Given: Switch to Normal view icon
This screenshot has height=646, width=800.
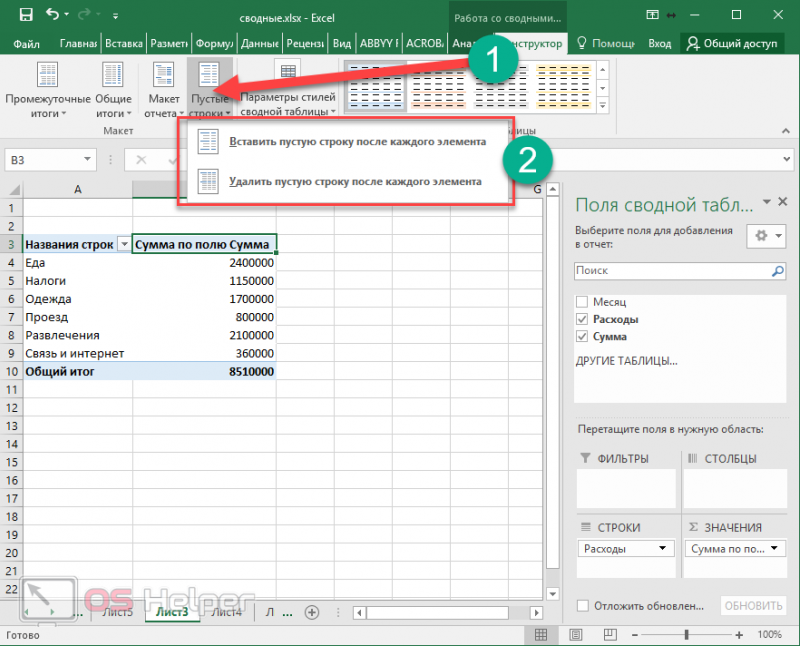Looking at the screenshot, I should click(x=541, y=635).
